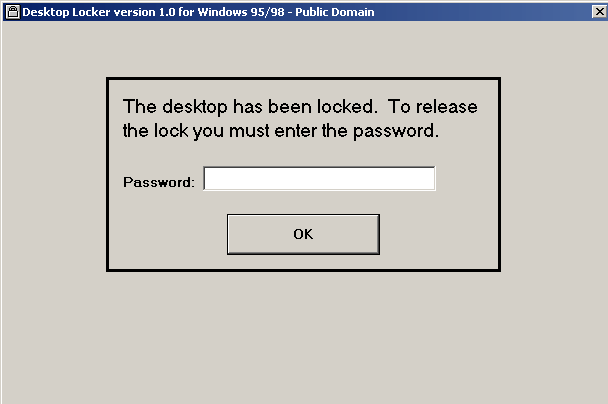Viewport: 608px width, 404px height.
Task: Click the padlock icon in title bar
Action: [13, 12]
